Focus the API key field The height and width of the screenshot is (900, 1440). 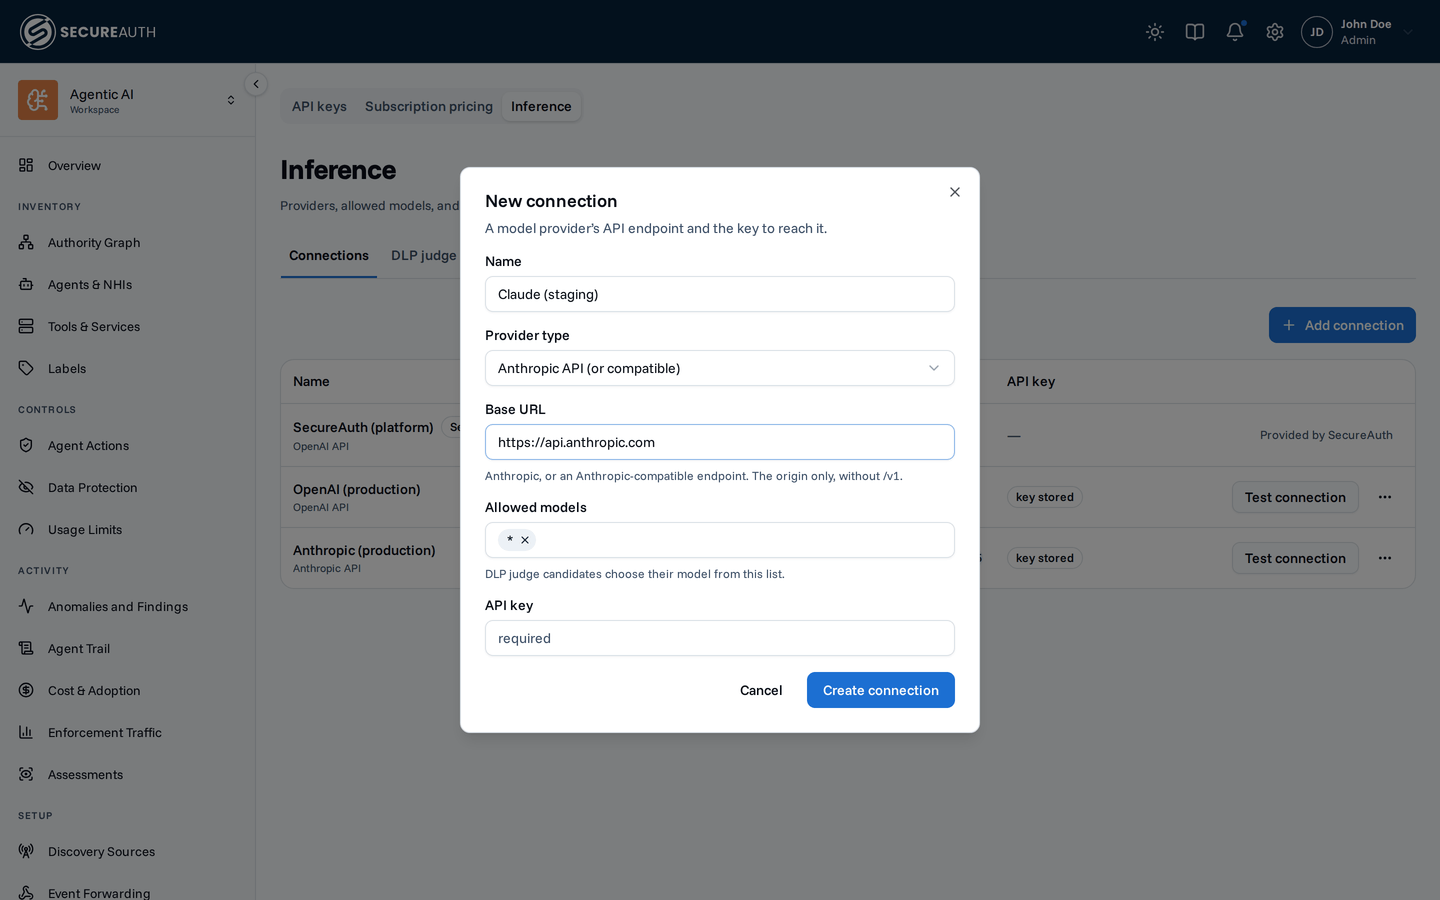(720, 638)
